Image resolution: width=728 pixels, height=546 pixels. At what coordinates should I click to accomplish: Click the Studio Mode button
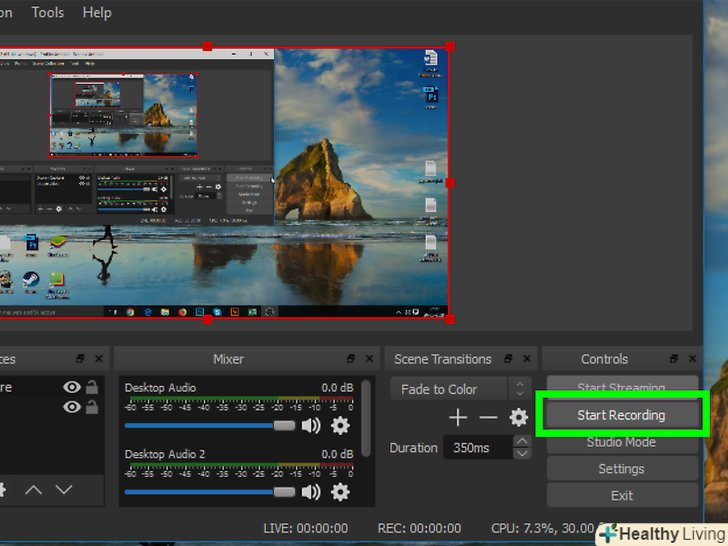(621, 442)
